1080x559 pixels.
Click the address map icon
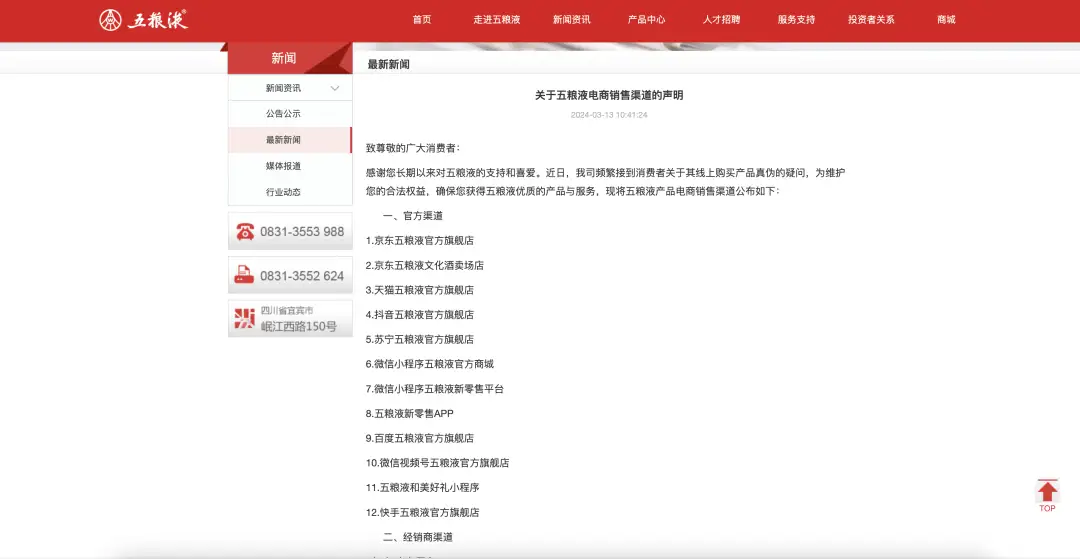245,318
